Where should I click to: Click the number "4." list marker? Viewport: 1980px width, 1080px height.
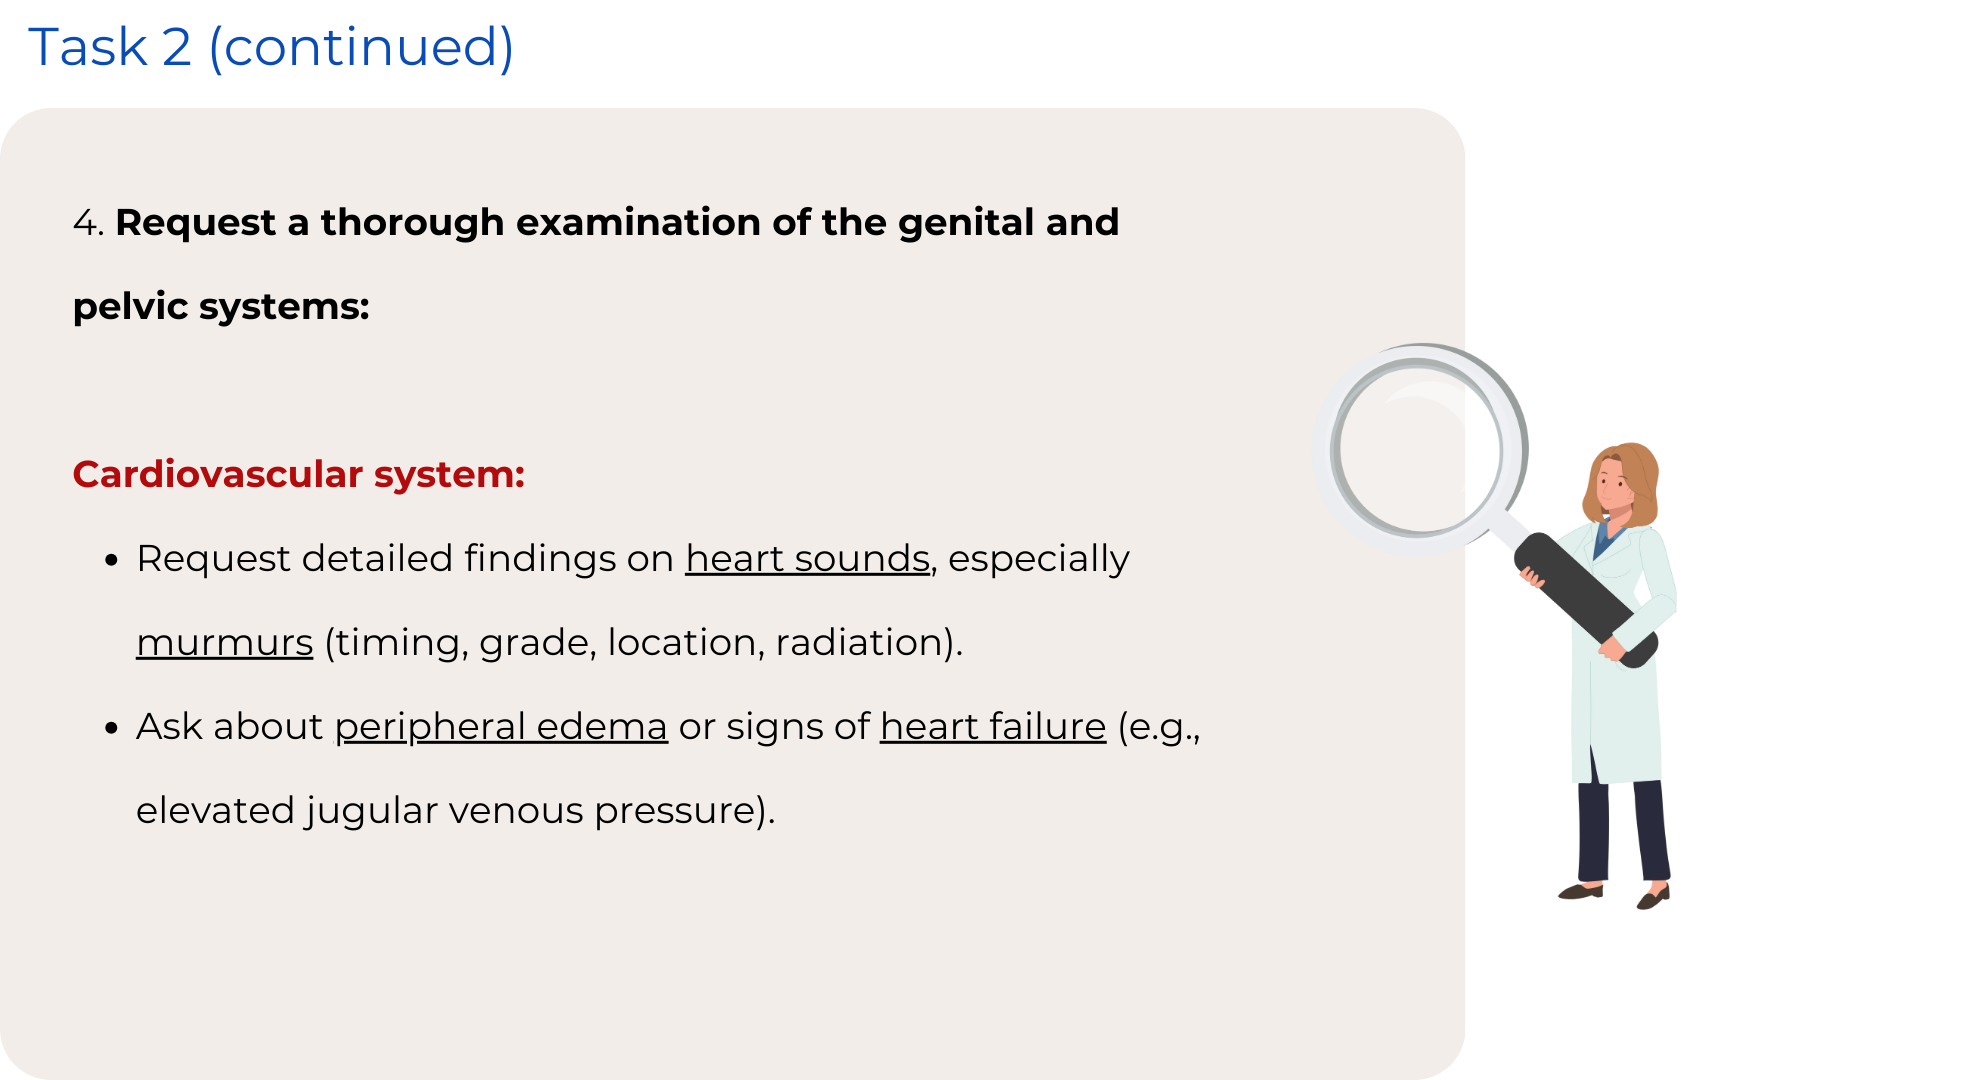click(88, 223)
